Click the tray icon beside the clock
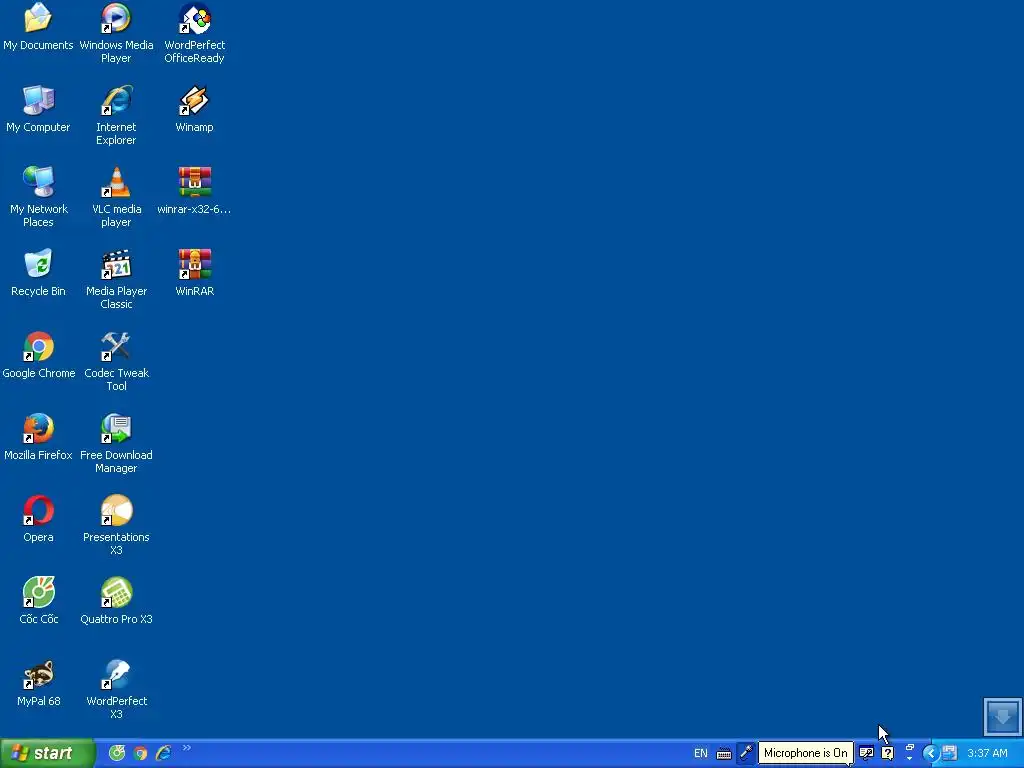 tap(950, 754)
